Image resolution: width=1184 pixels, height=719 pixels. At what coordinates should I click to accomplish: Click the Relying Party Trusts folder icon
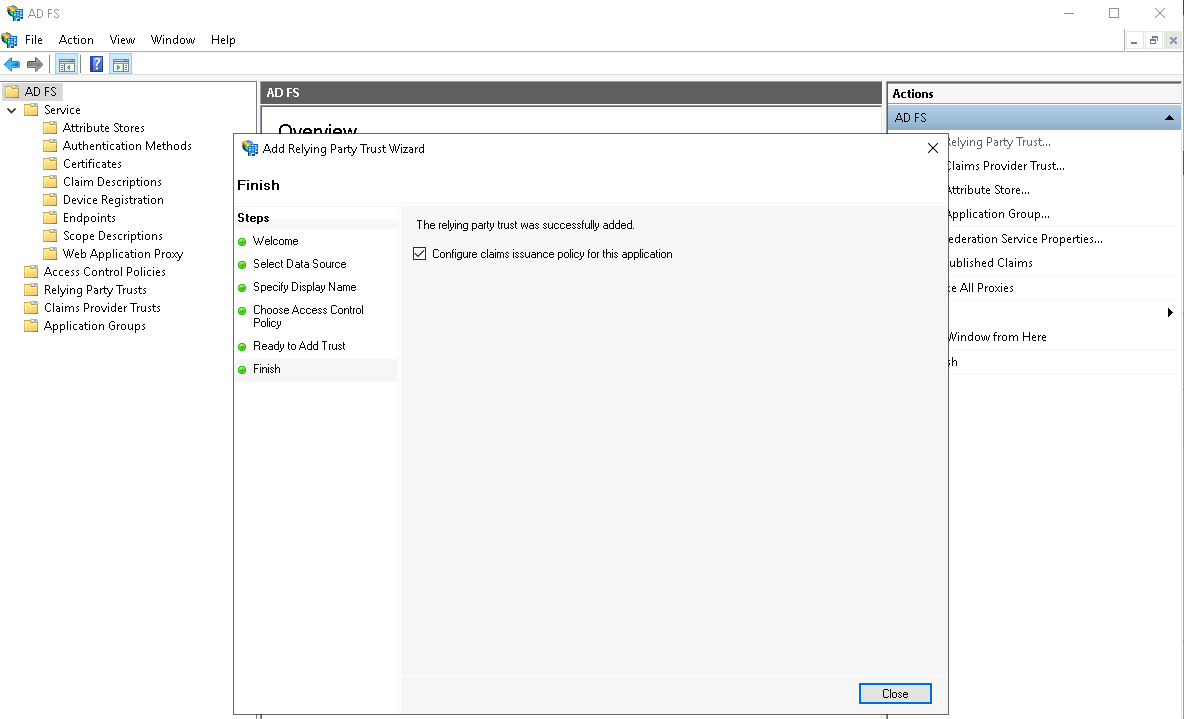(x=31, y=290)
